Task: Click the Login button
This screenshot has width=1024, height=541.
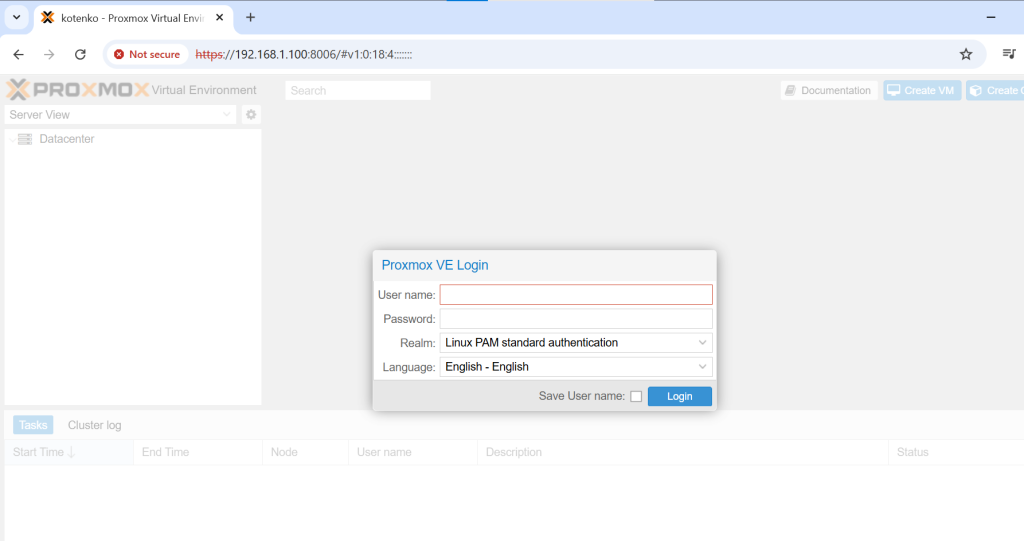Action: (680, 397)
